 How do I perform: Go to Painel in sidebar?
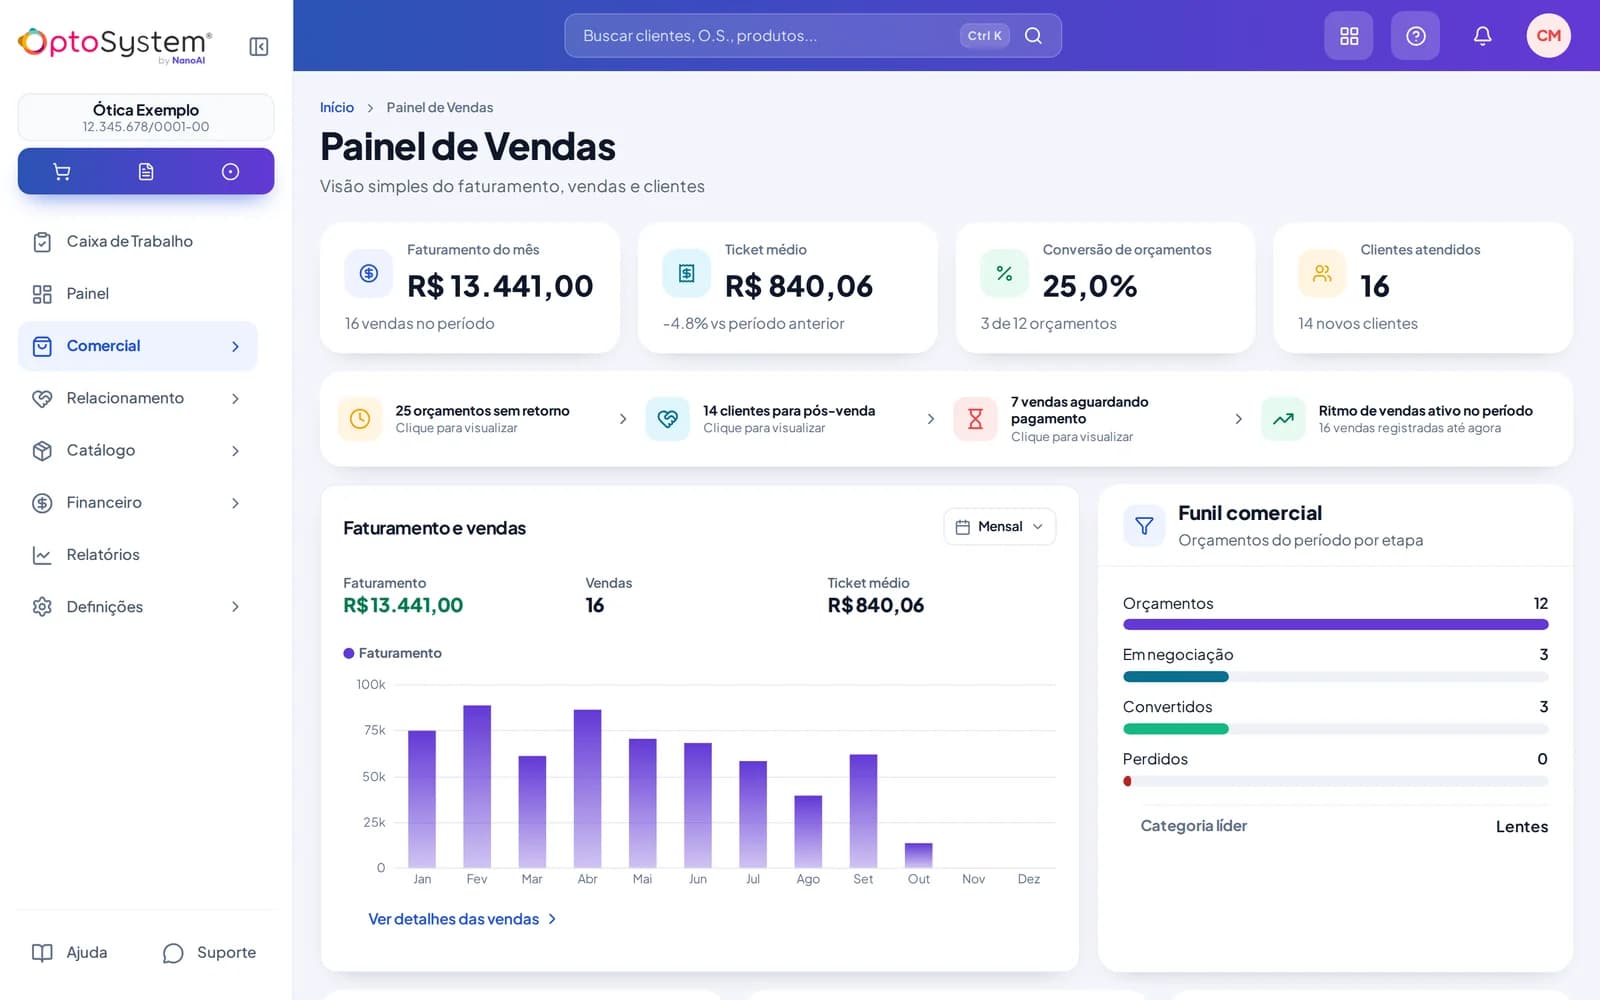pyautogui.click(x=138, y=293)
